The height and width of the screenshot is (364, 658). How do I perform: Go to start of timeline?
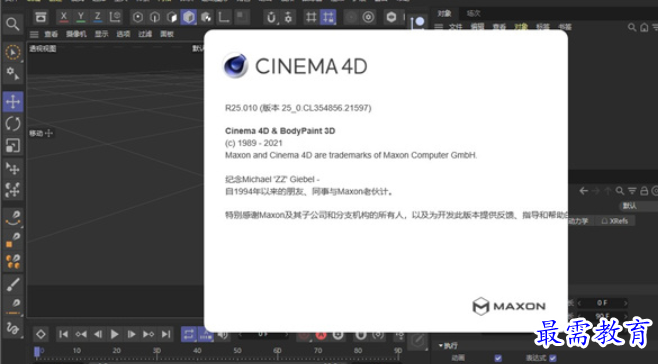tap(63, 334)
